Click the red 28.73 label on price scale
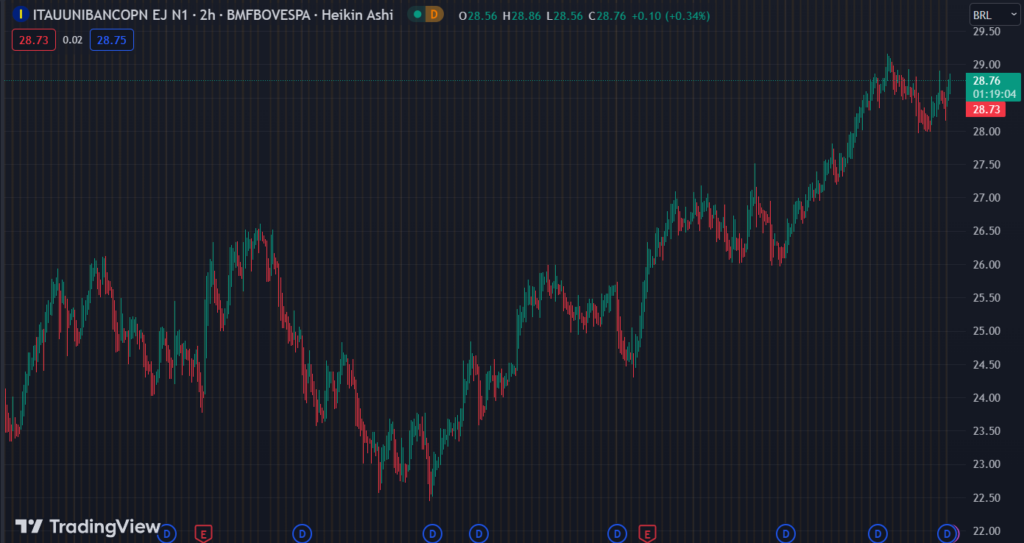Screen dimensions: 1024x543 click(985, 109)
